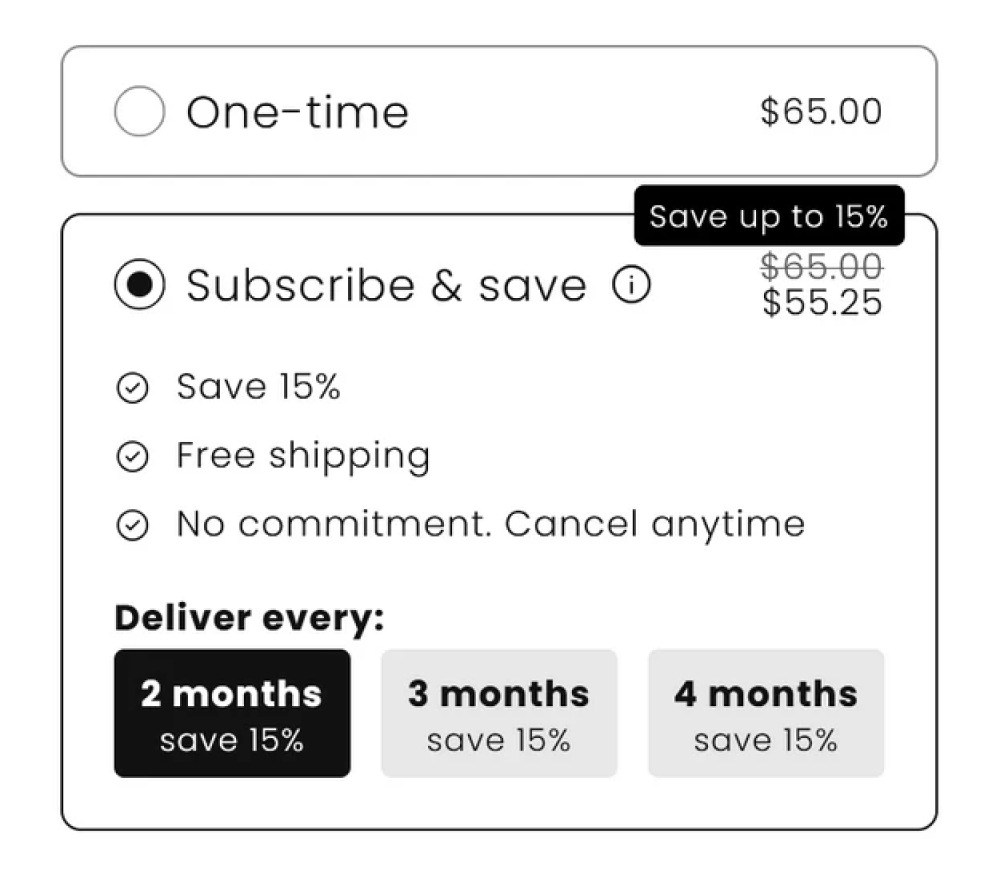Click the Subscribe & save label text

click(x=386, y=286)
